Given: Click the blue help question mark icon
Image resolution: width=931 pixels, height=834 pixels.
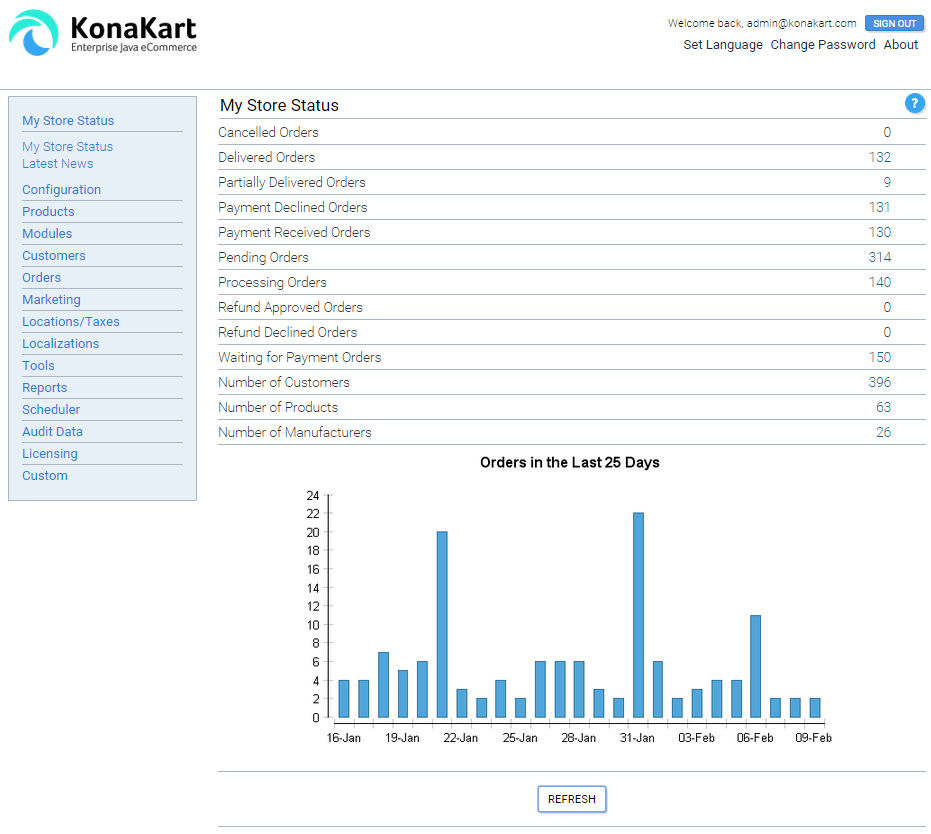Looking at the screenshot, I should (x=914, y=103).
